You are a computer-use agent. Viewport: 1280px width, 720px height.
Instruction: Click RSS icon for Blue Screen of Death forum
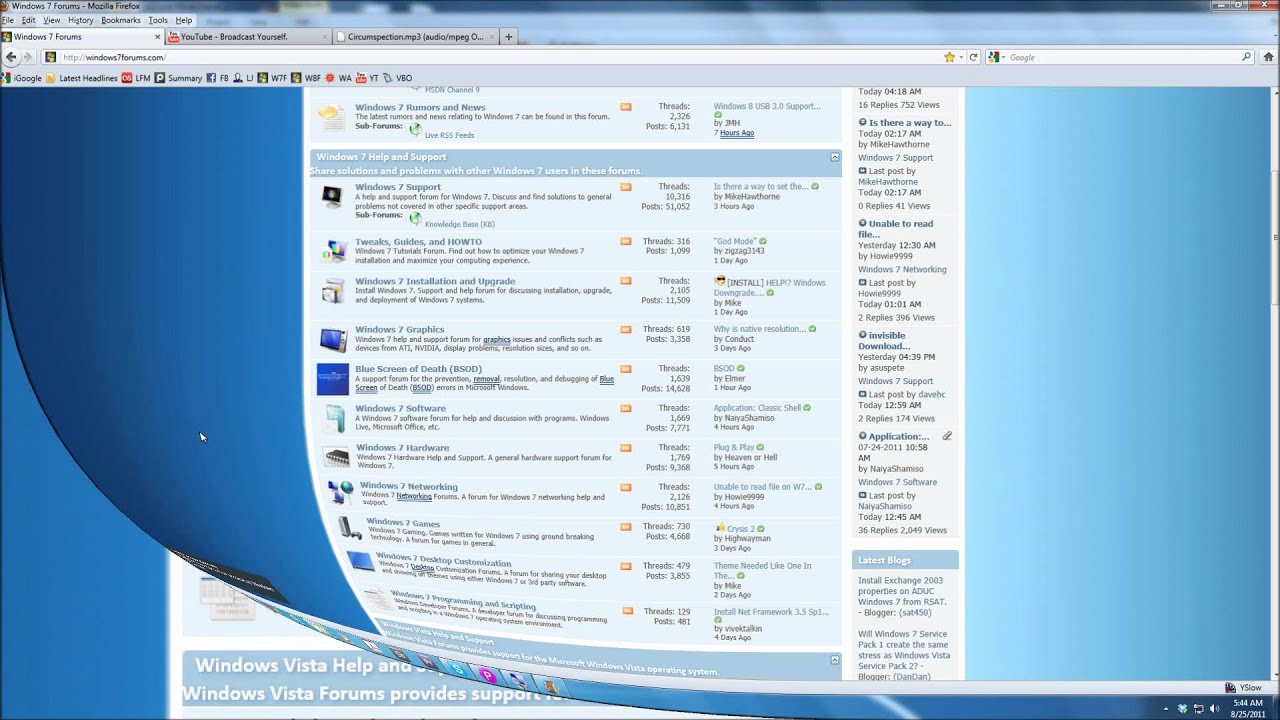[626, 369]
